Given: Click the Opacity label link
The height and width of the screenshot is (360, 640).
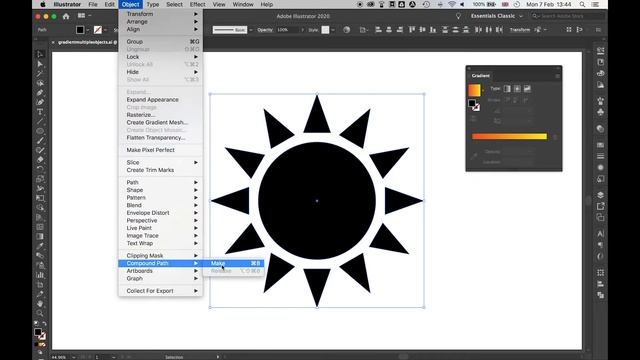Looking at the screenshot, I should 265,30.
